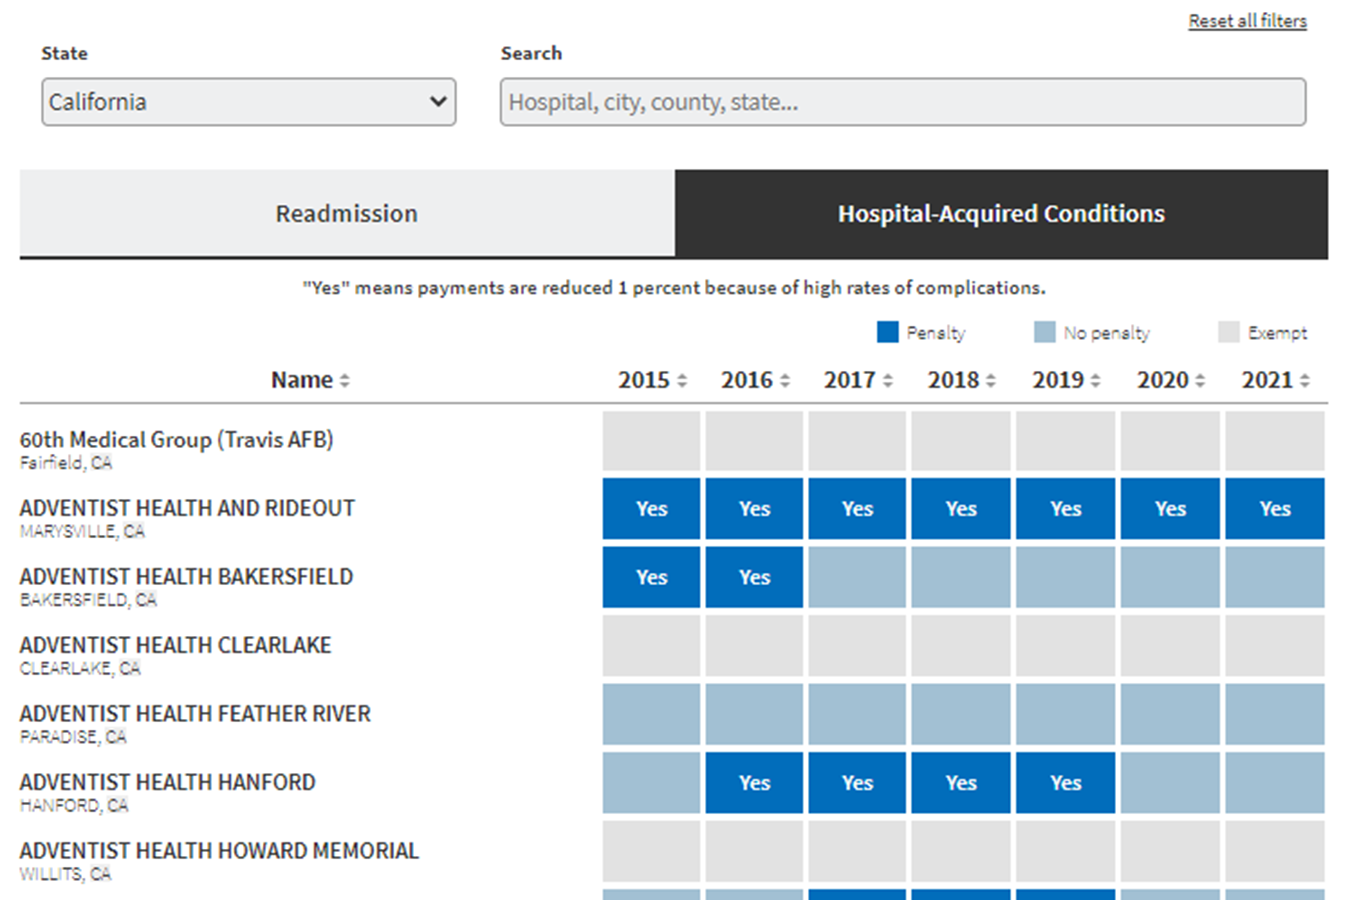Click the hospital search input field
The image size is (1350, 900).
tap(902, 102)
